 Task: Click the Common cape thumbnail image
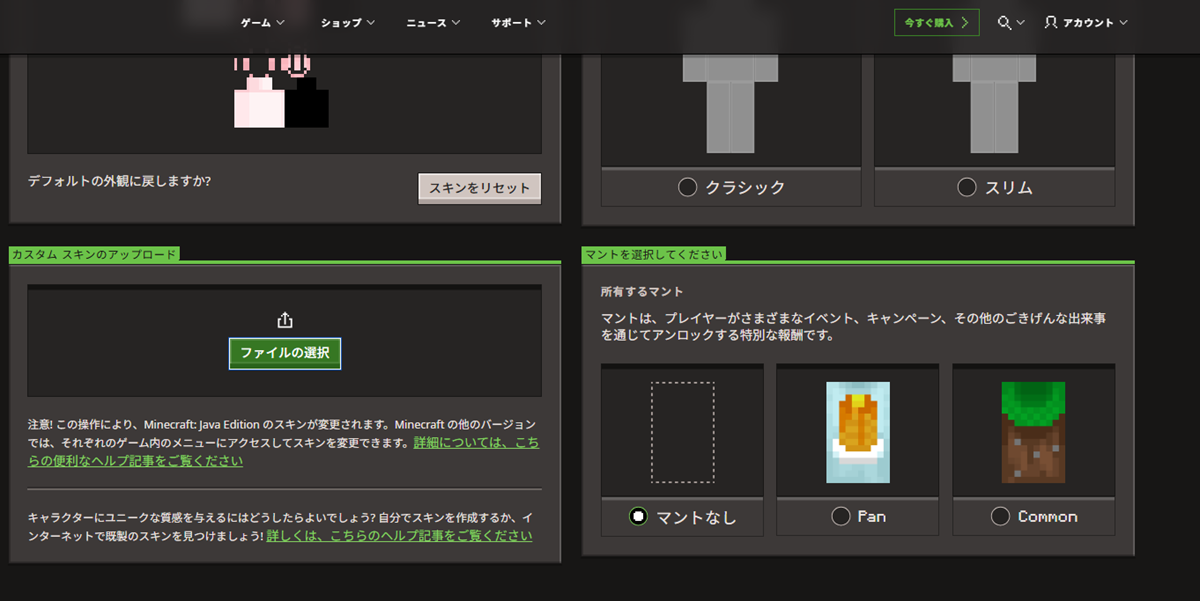pos(1034,432)
